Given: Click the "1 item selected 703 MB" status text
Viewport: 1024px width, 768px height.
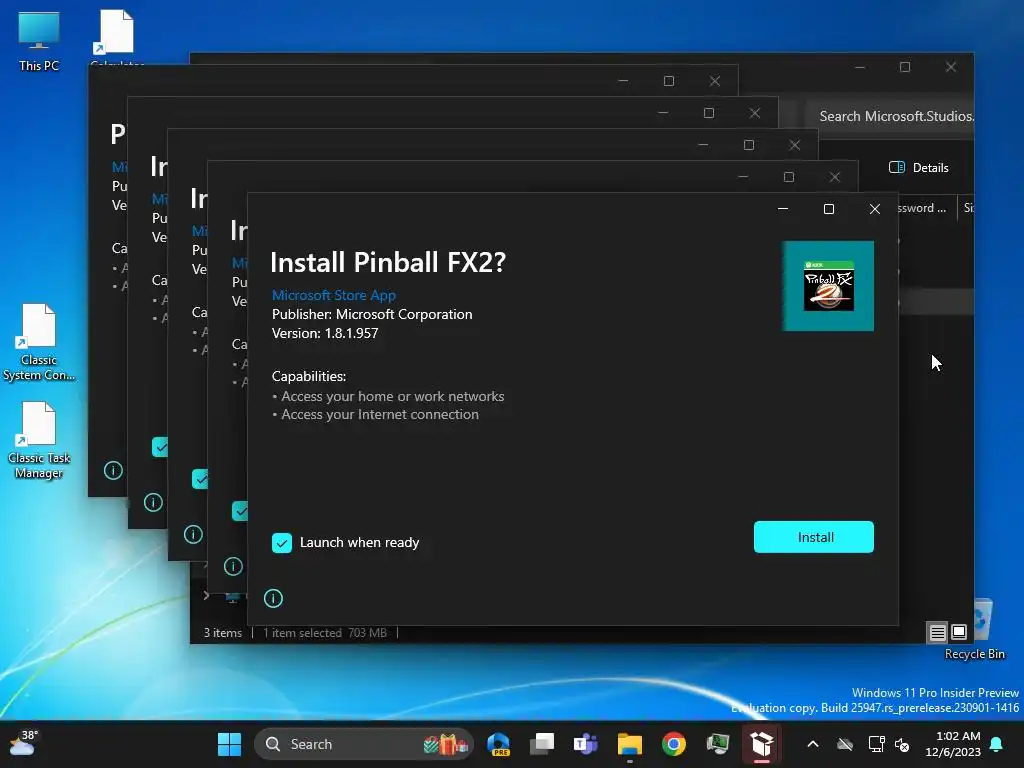Looking at the screenshot, I should pyautogui.click(x=325, y=633).
